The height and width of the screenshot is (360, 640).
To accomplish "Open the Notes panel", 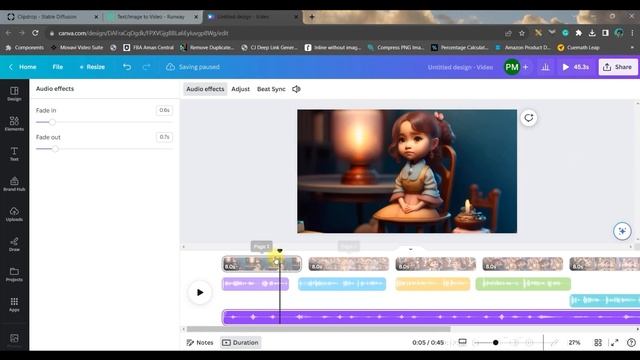I will coord(200,342).
